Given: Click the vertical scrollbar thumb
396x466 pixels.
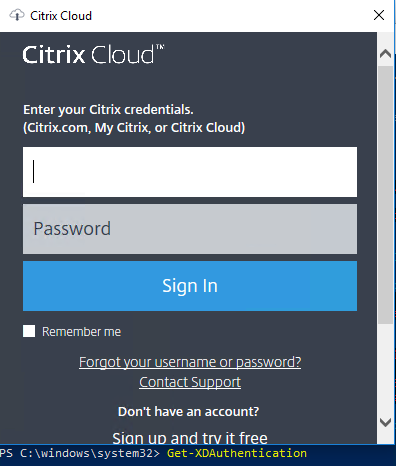Looking at the screenshot, I should pos(385,195).
